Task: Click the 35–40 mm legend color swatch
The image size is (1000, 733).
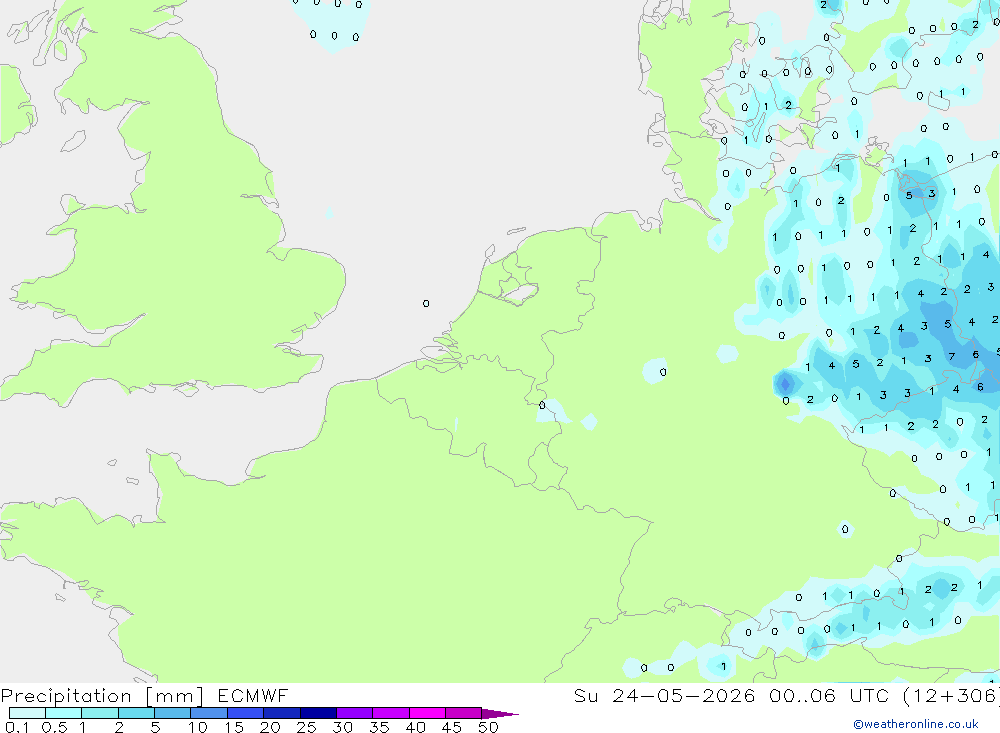Action: coord(391,713)
